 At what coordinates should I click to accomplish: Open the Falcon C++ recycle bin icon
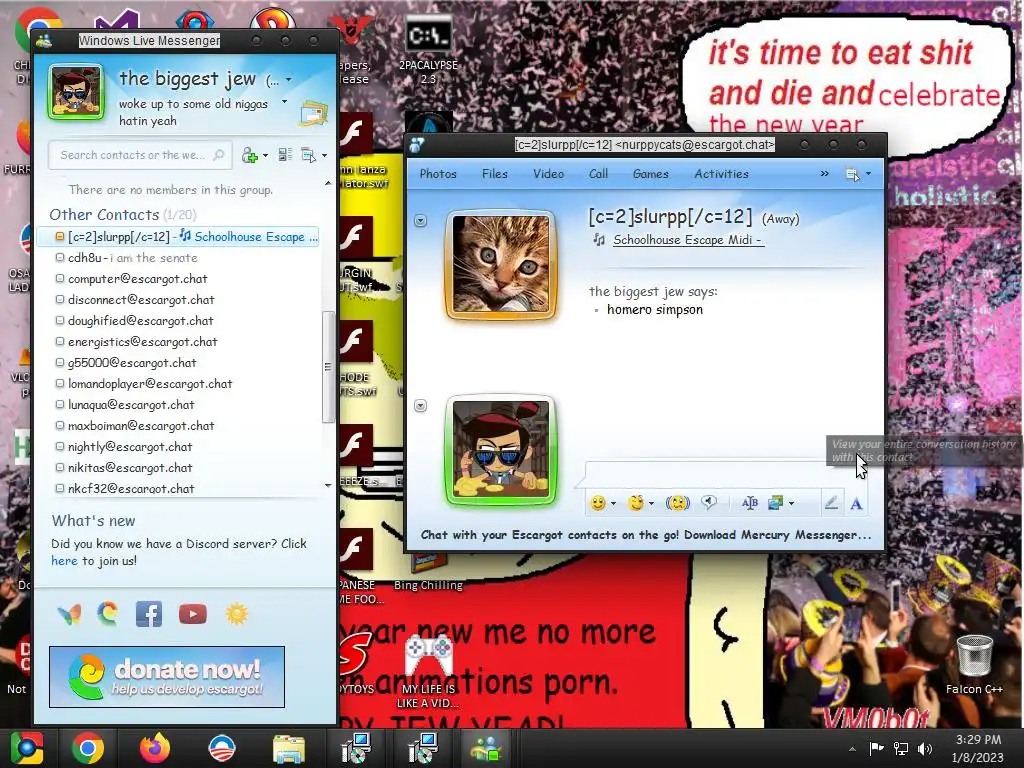coord(974,664)
